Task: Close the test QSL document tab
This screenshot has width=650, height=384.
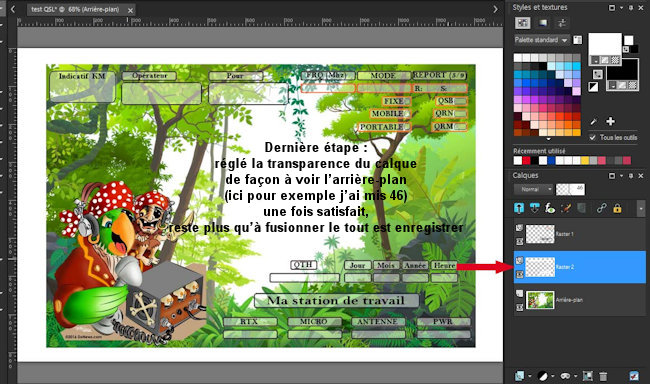Action: 130,10
